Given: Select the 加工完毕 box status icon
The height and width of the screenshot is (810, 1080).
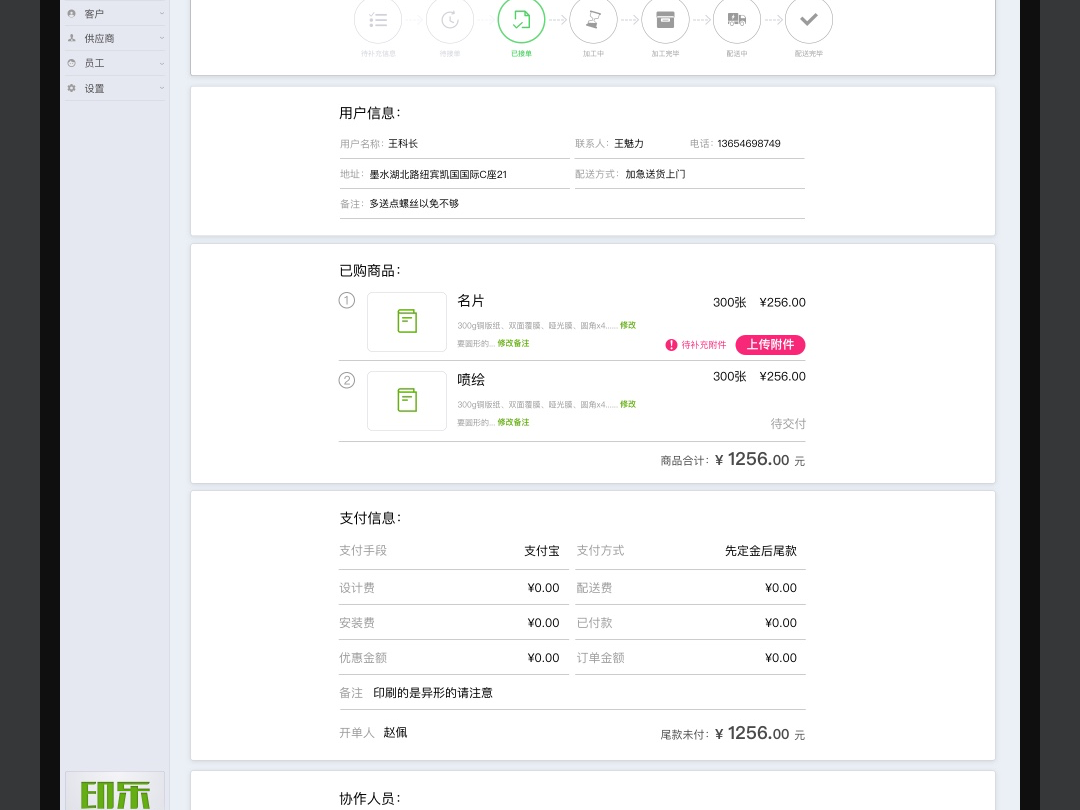Looking at the screenshot, I should (x=665, y=19).
